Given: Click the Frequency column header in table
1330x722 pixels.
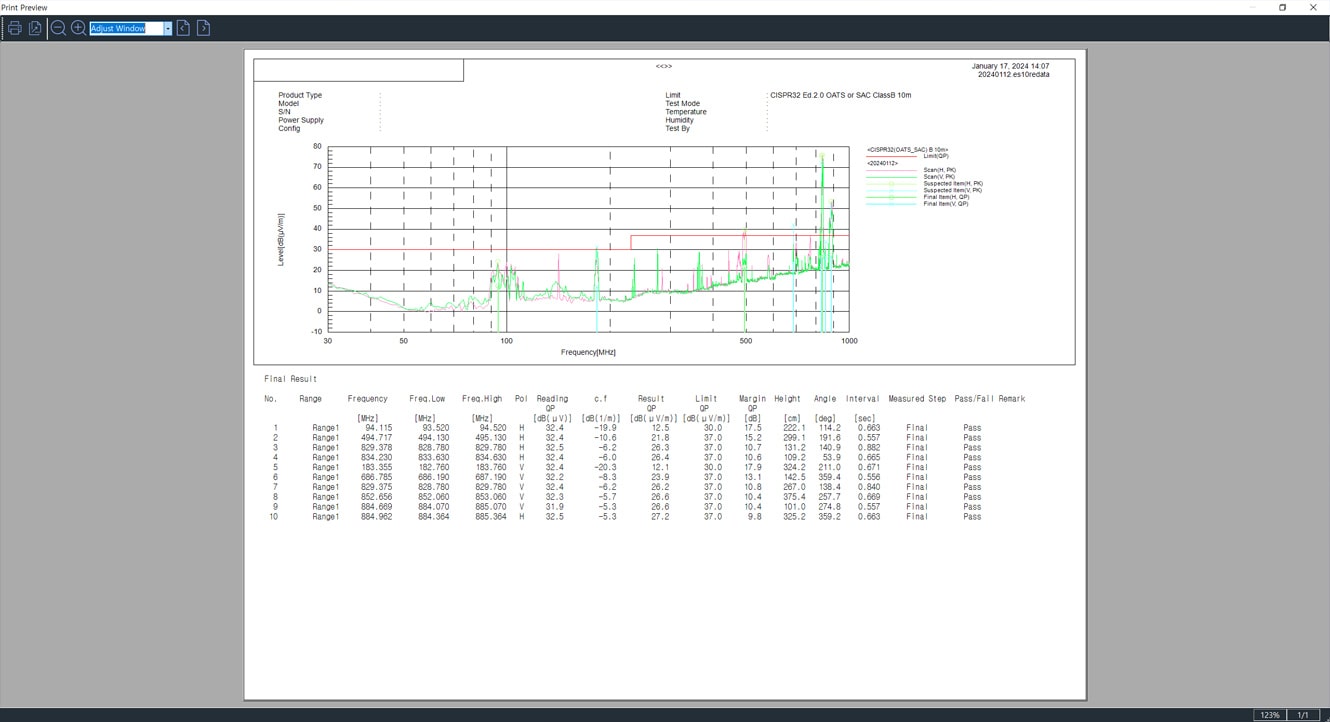Looking at the screenshot, I should coord(367,399).
